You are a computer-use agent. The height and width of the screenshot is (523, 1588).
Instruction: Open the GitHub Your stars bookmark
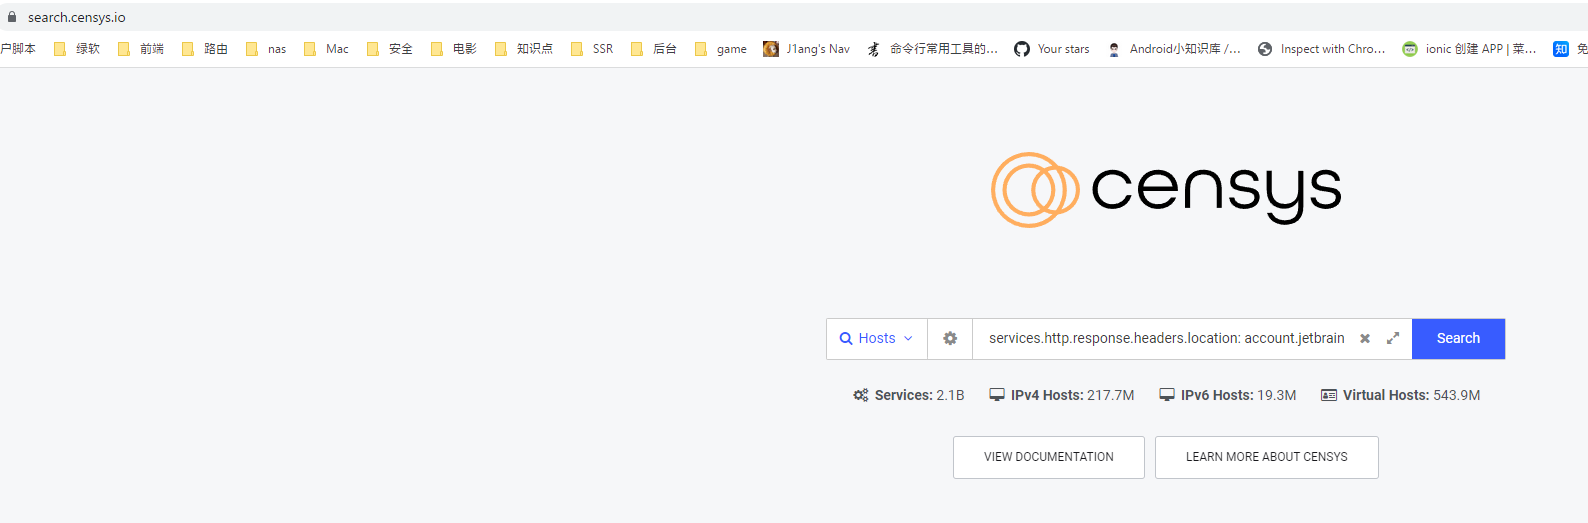(1052, 49)
